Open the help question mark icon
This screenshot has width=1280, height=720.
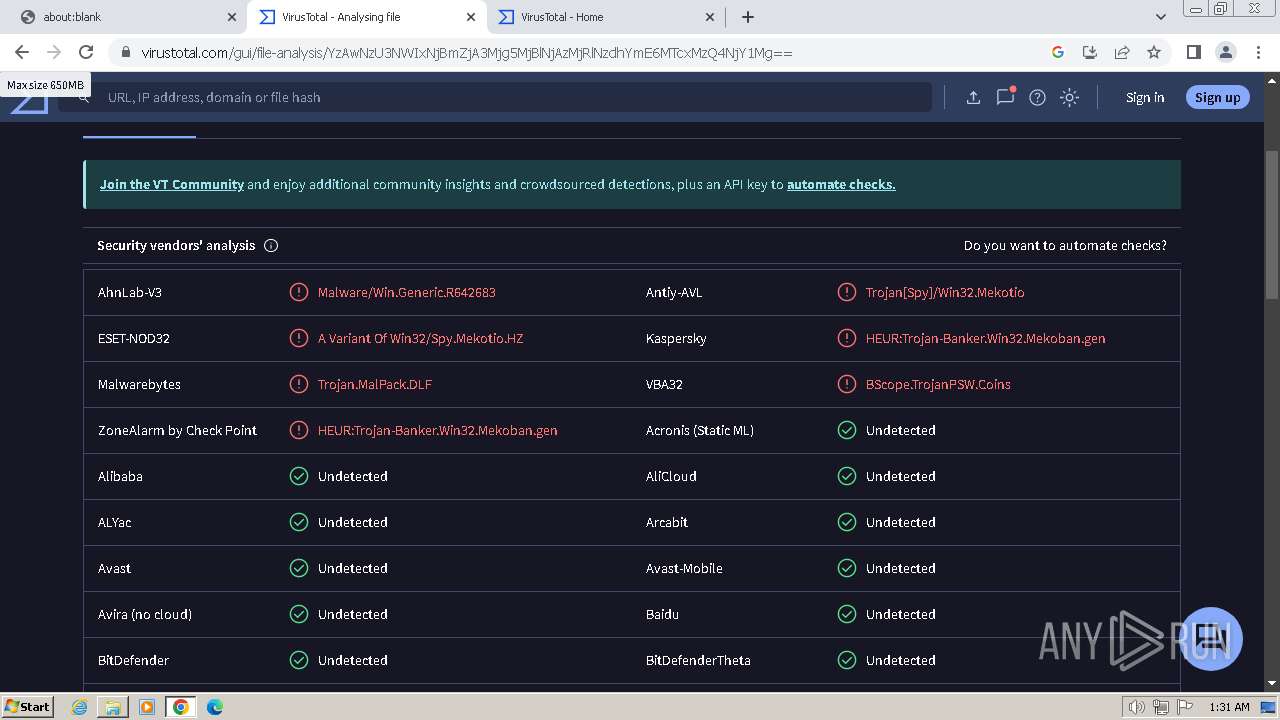(1037, 97)
